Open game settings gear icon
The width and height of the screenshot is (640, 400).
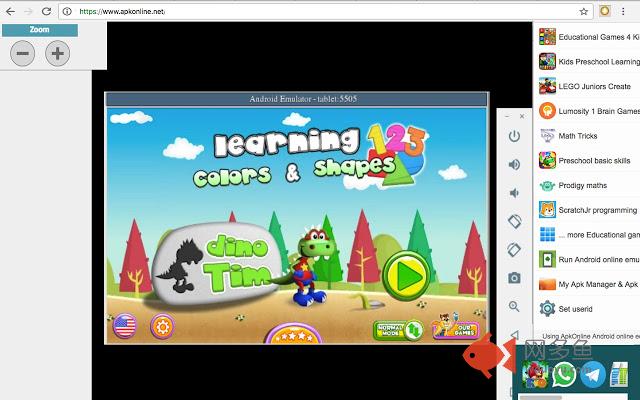click(162, 327)
